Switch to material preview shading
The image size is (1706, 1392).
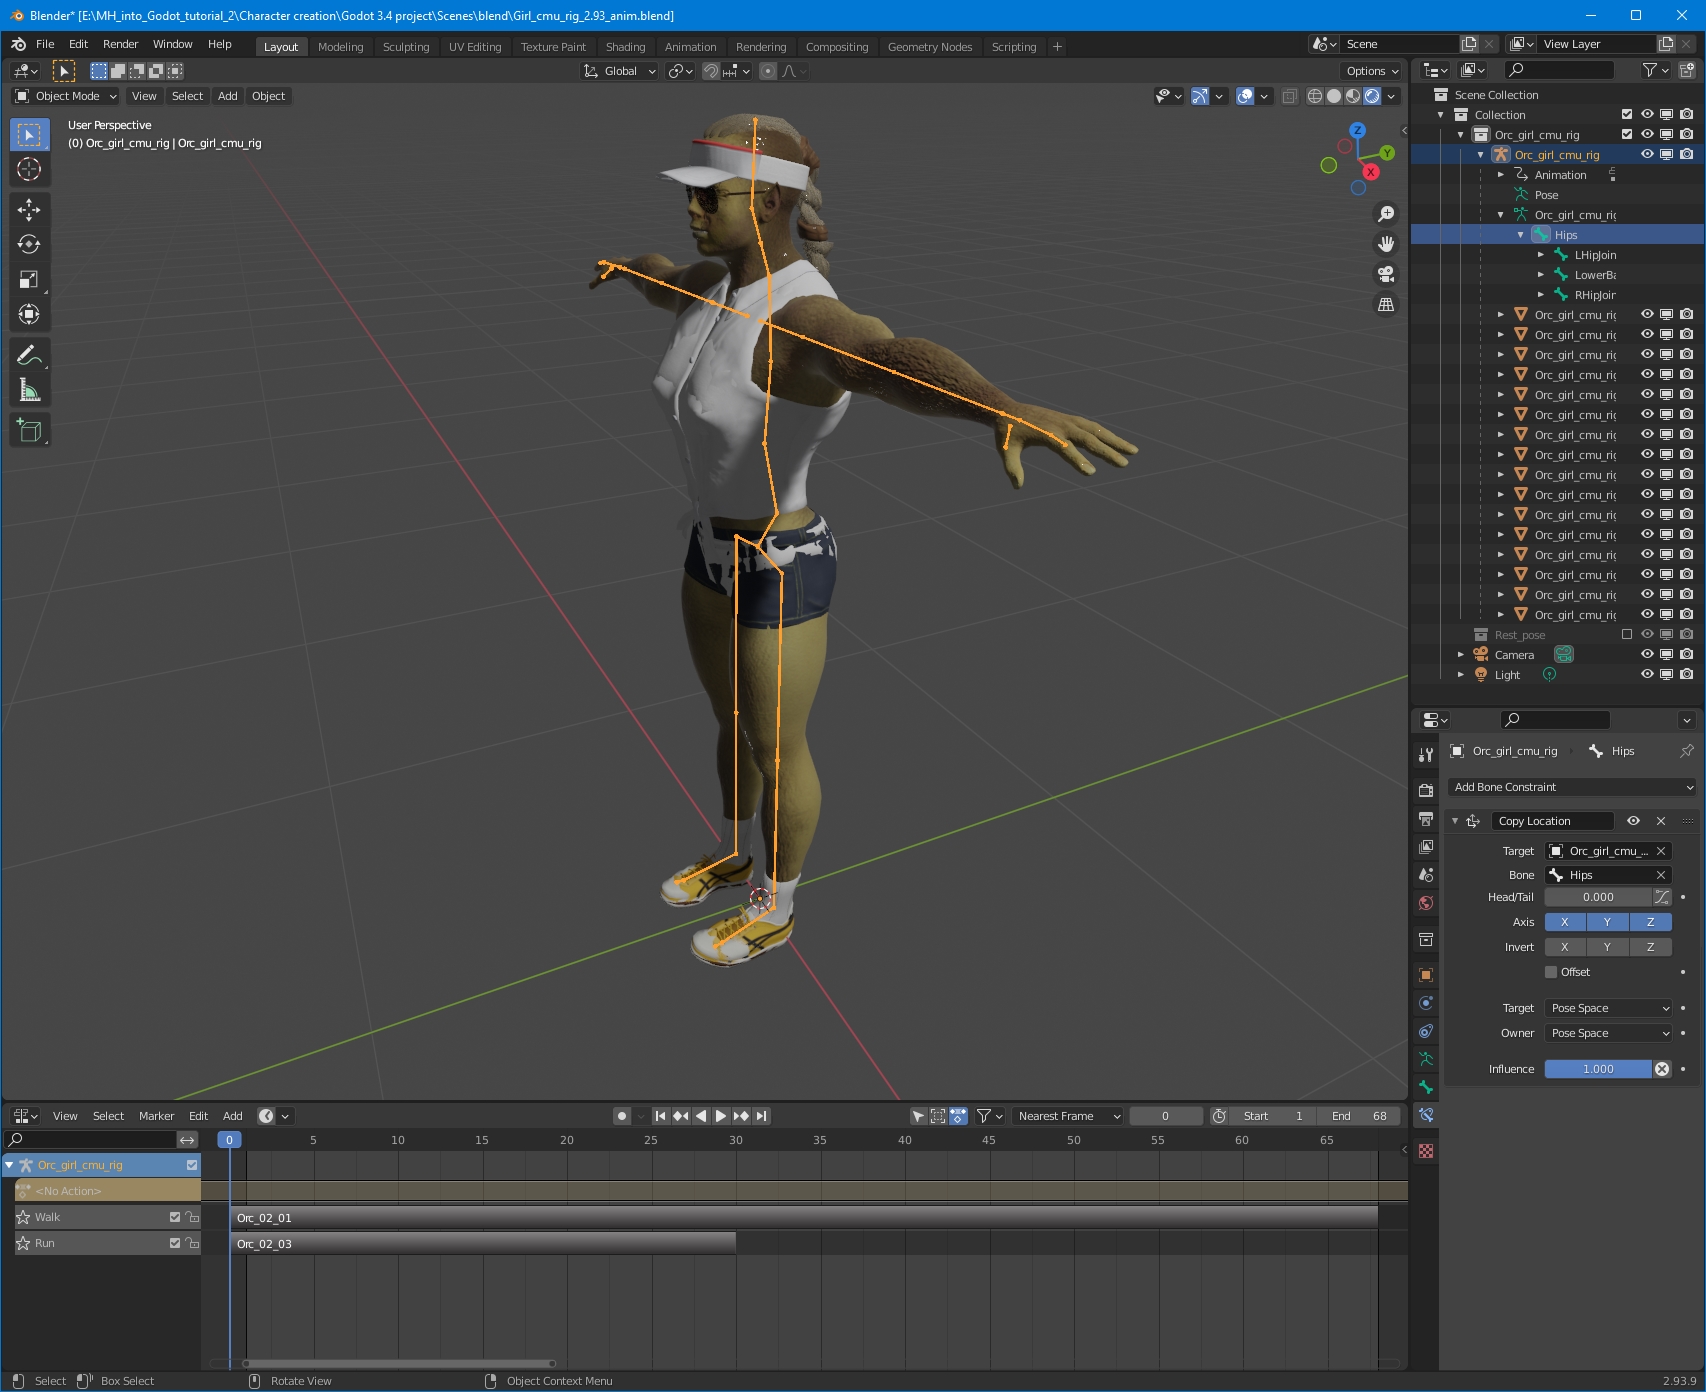(x=1353, y=96)
